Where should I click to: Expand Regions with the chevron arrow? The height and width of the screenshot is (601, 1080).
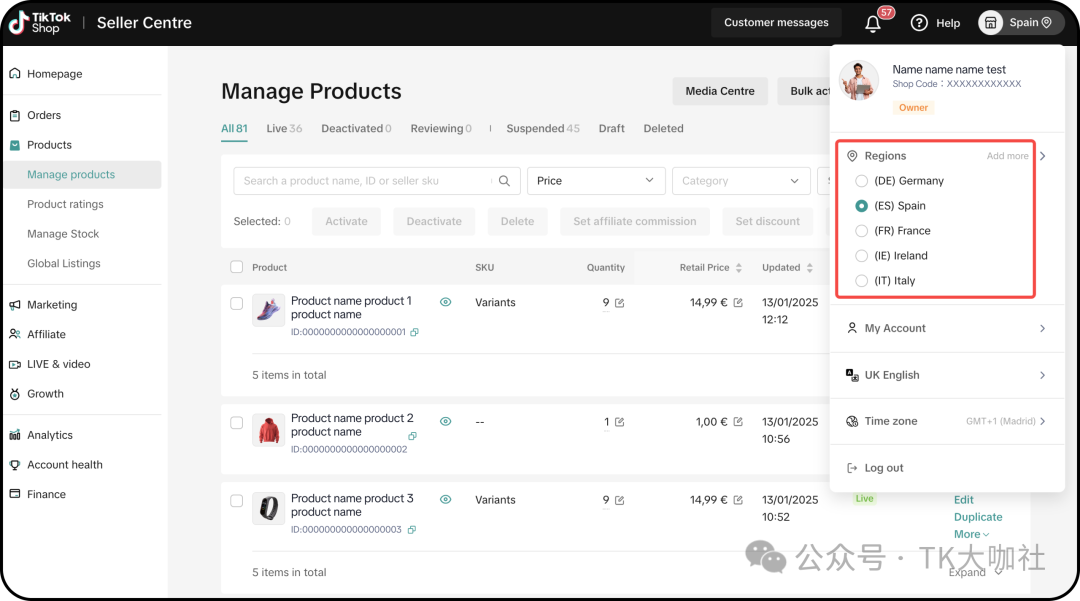pos(1043,156)
